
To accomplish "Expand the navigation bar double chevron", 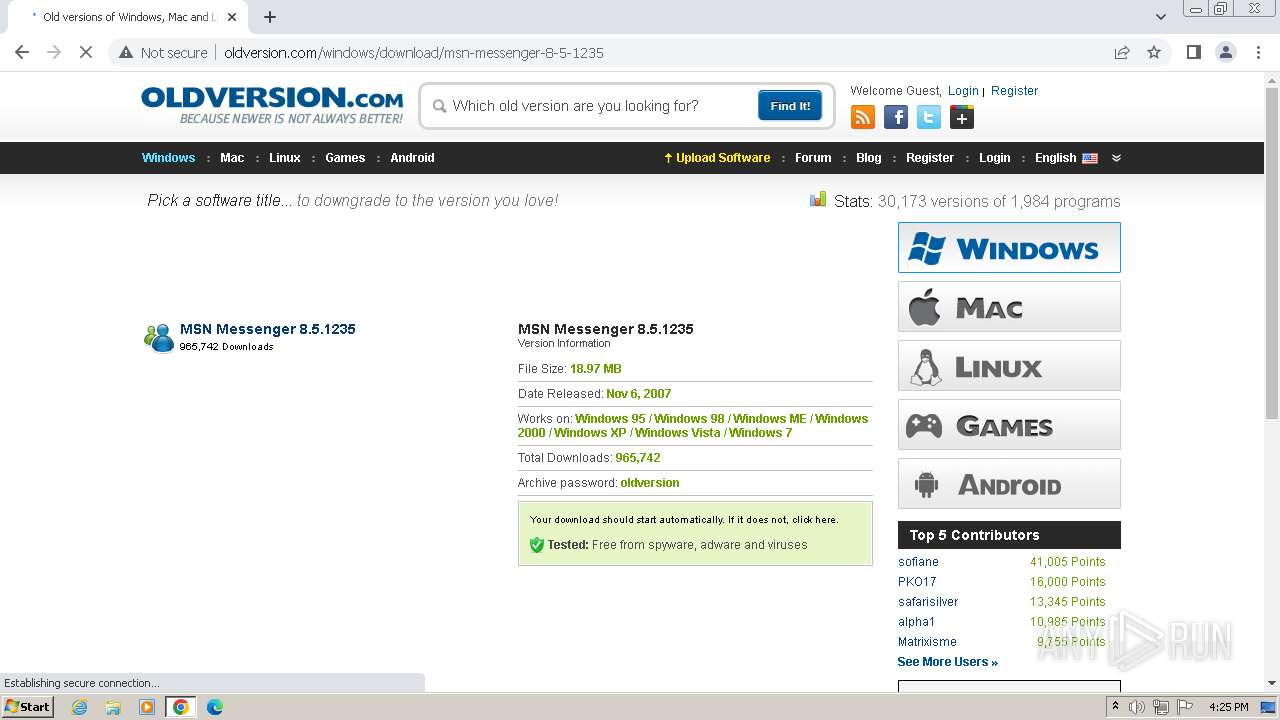I will [1116, 158].
